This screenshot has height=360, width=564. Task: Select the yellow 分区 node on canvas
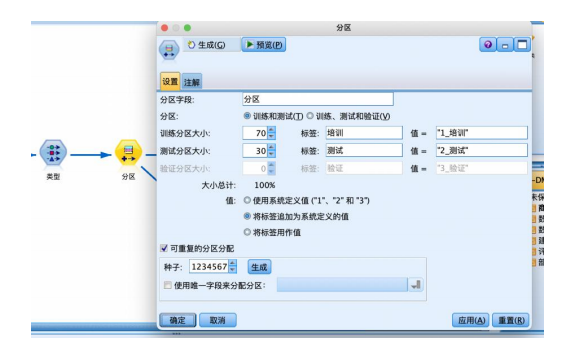(128, 153)
